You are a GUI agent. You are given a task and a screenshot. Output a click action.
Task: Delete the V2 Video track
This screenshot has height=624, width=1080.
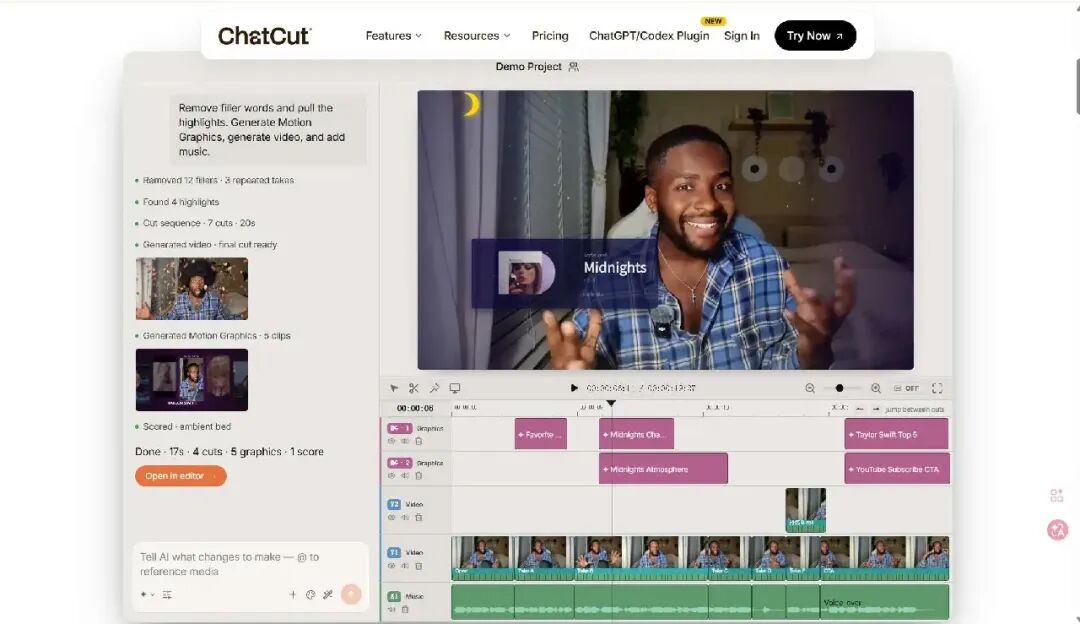tap(418, 517)
